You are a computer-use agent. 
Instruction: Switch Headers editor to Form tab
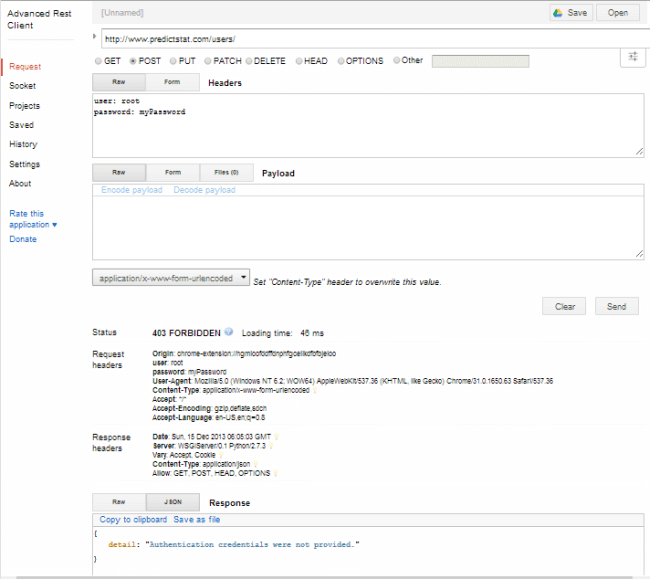[172, 82]
